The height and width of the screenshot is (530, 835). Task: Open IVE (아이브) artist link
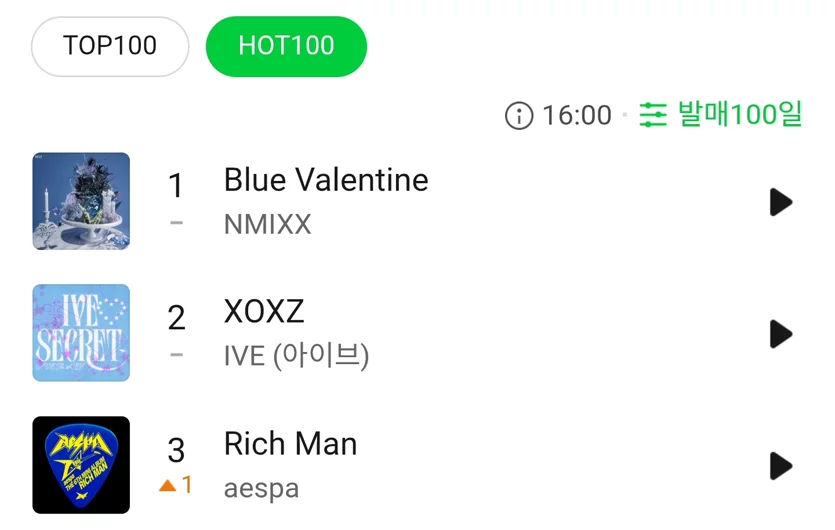296,356
